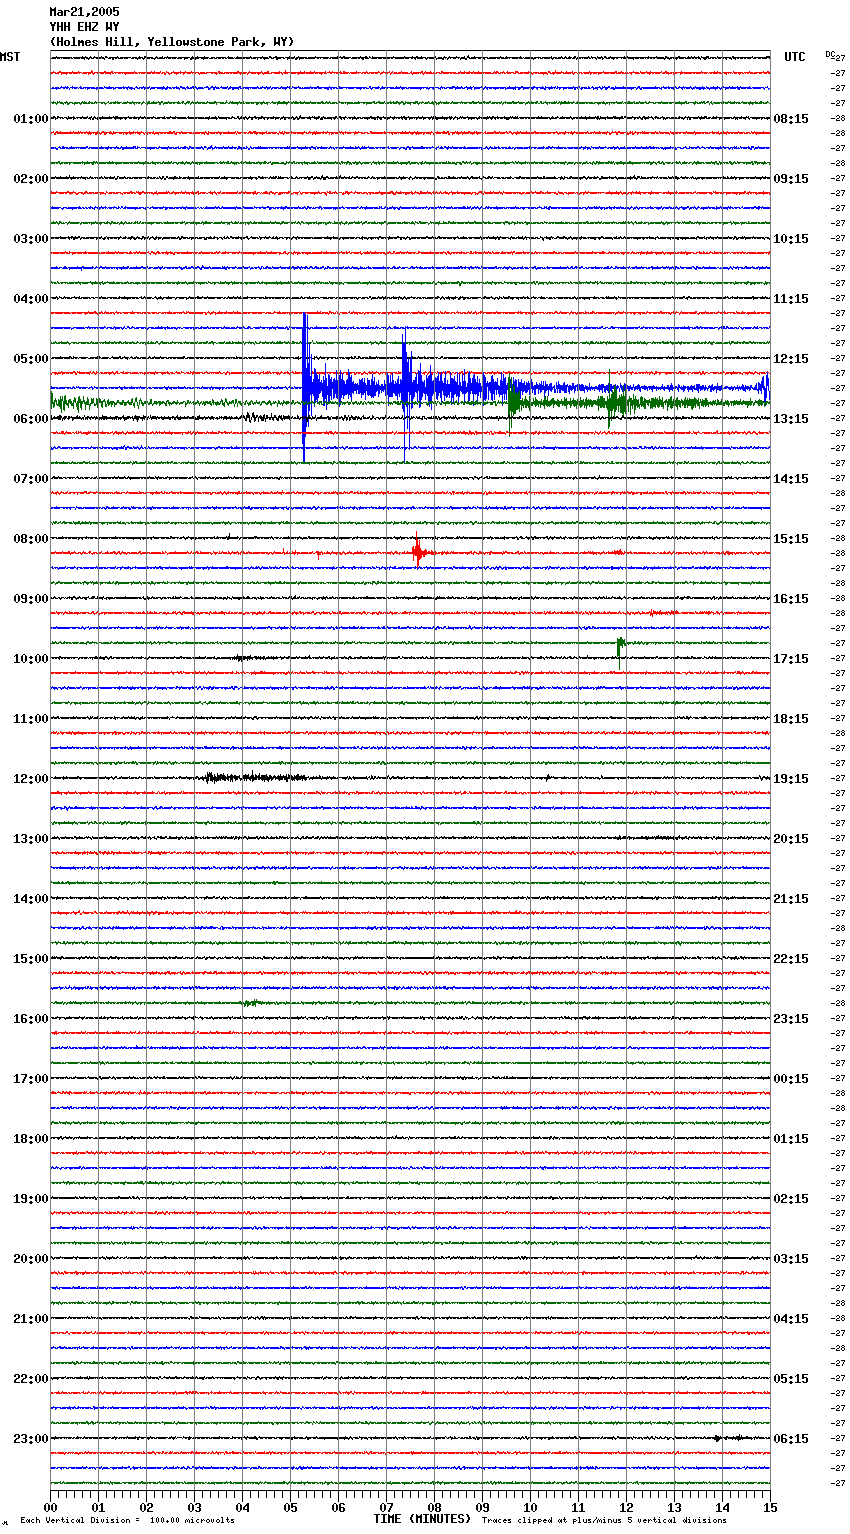Click minute tick label 05 on bottom axis
850x1534 pixels.
[290, 1507]
